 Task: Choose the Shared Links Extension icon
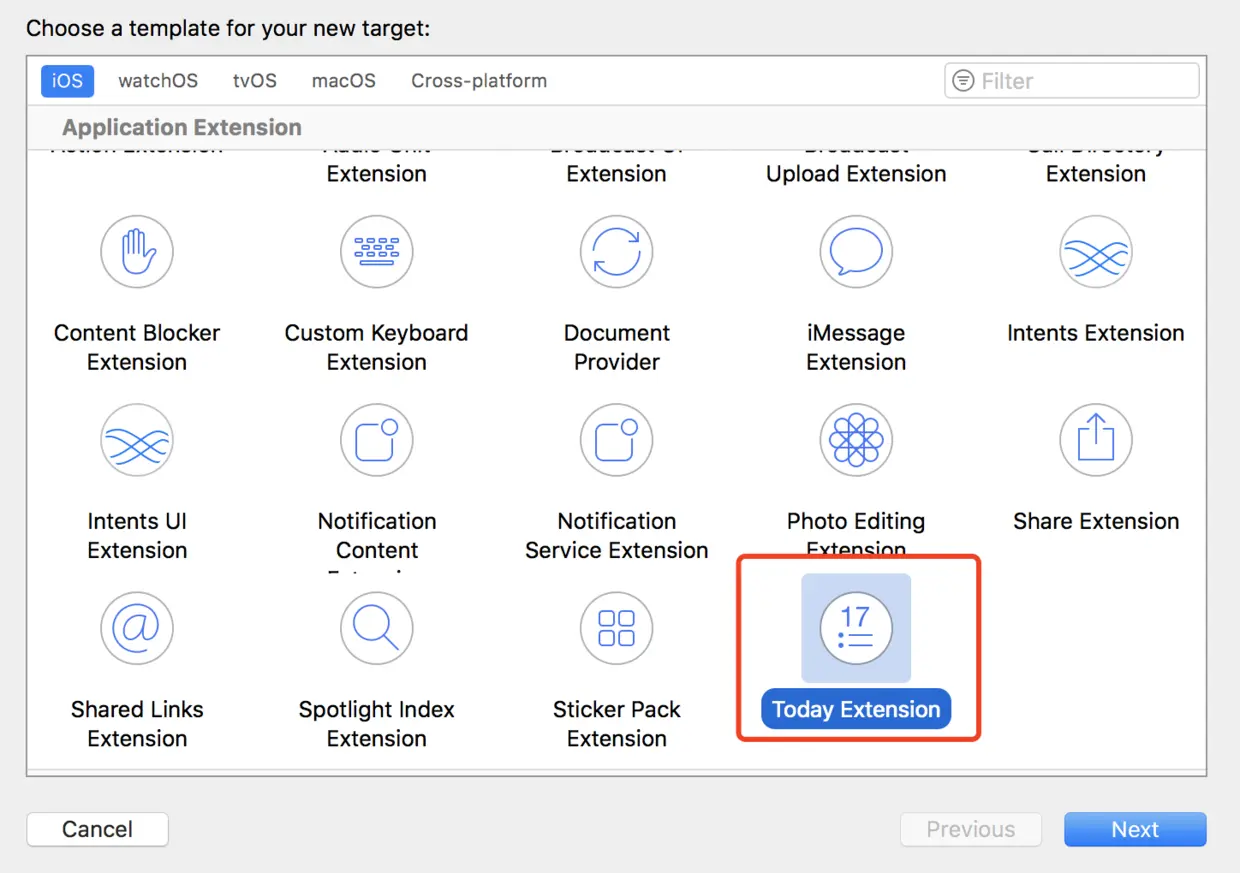tap(137, 628)
